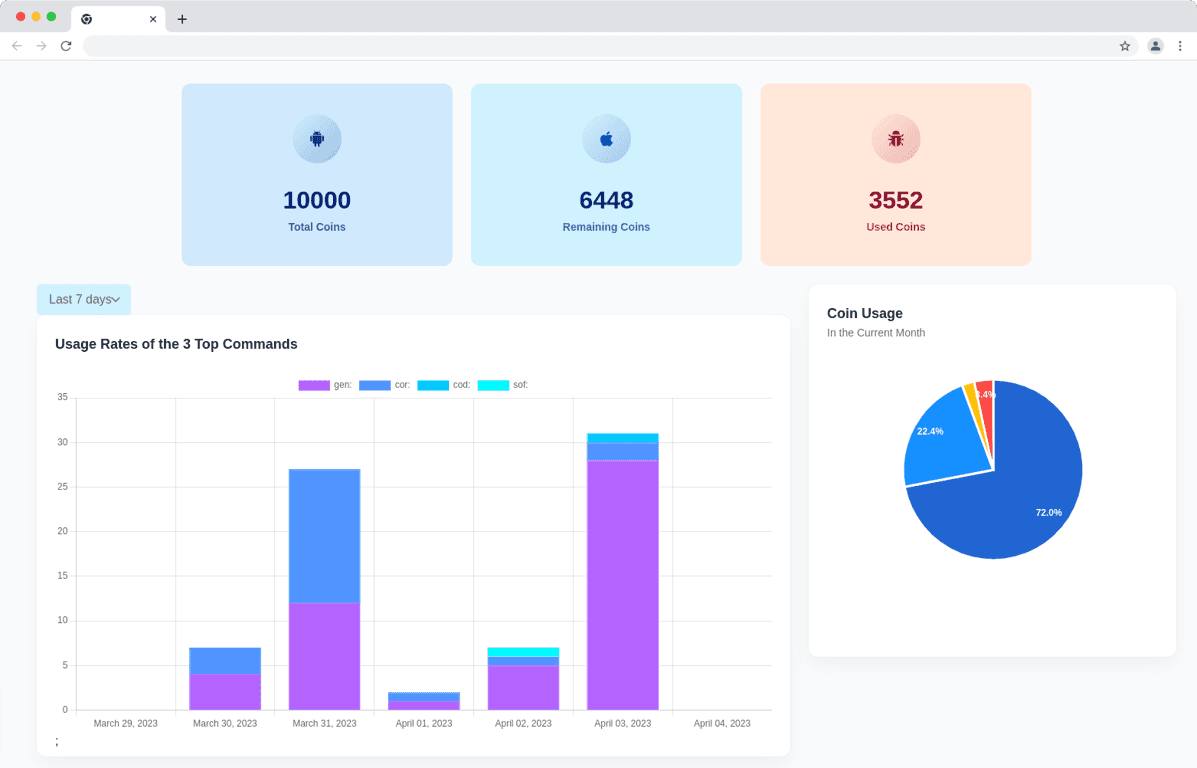This screenshot has height=768, width=1197.
Task: Open the browser three-dot menu
Action: pos(1180,46)
